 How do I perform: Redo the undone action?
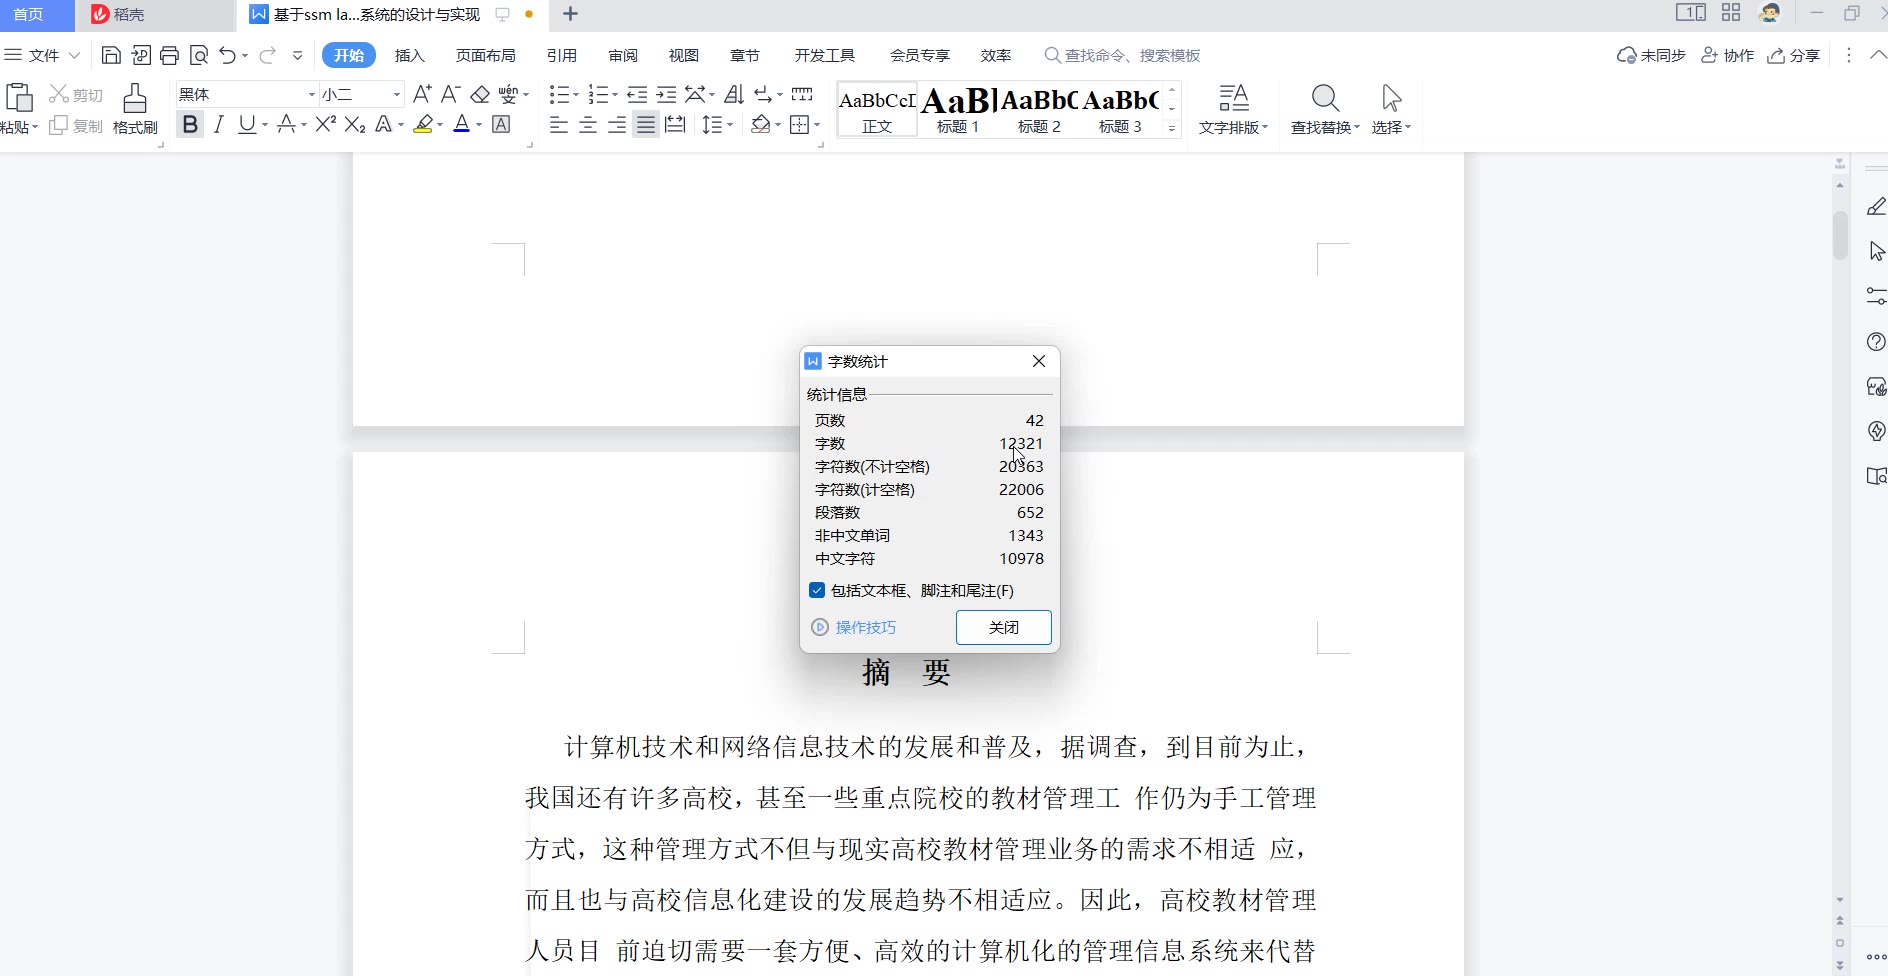point(267,55)
